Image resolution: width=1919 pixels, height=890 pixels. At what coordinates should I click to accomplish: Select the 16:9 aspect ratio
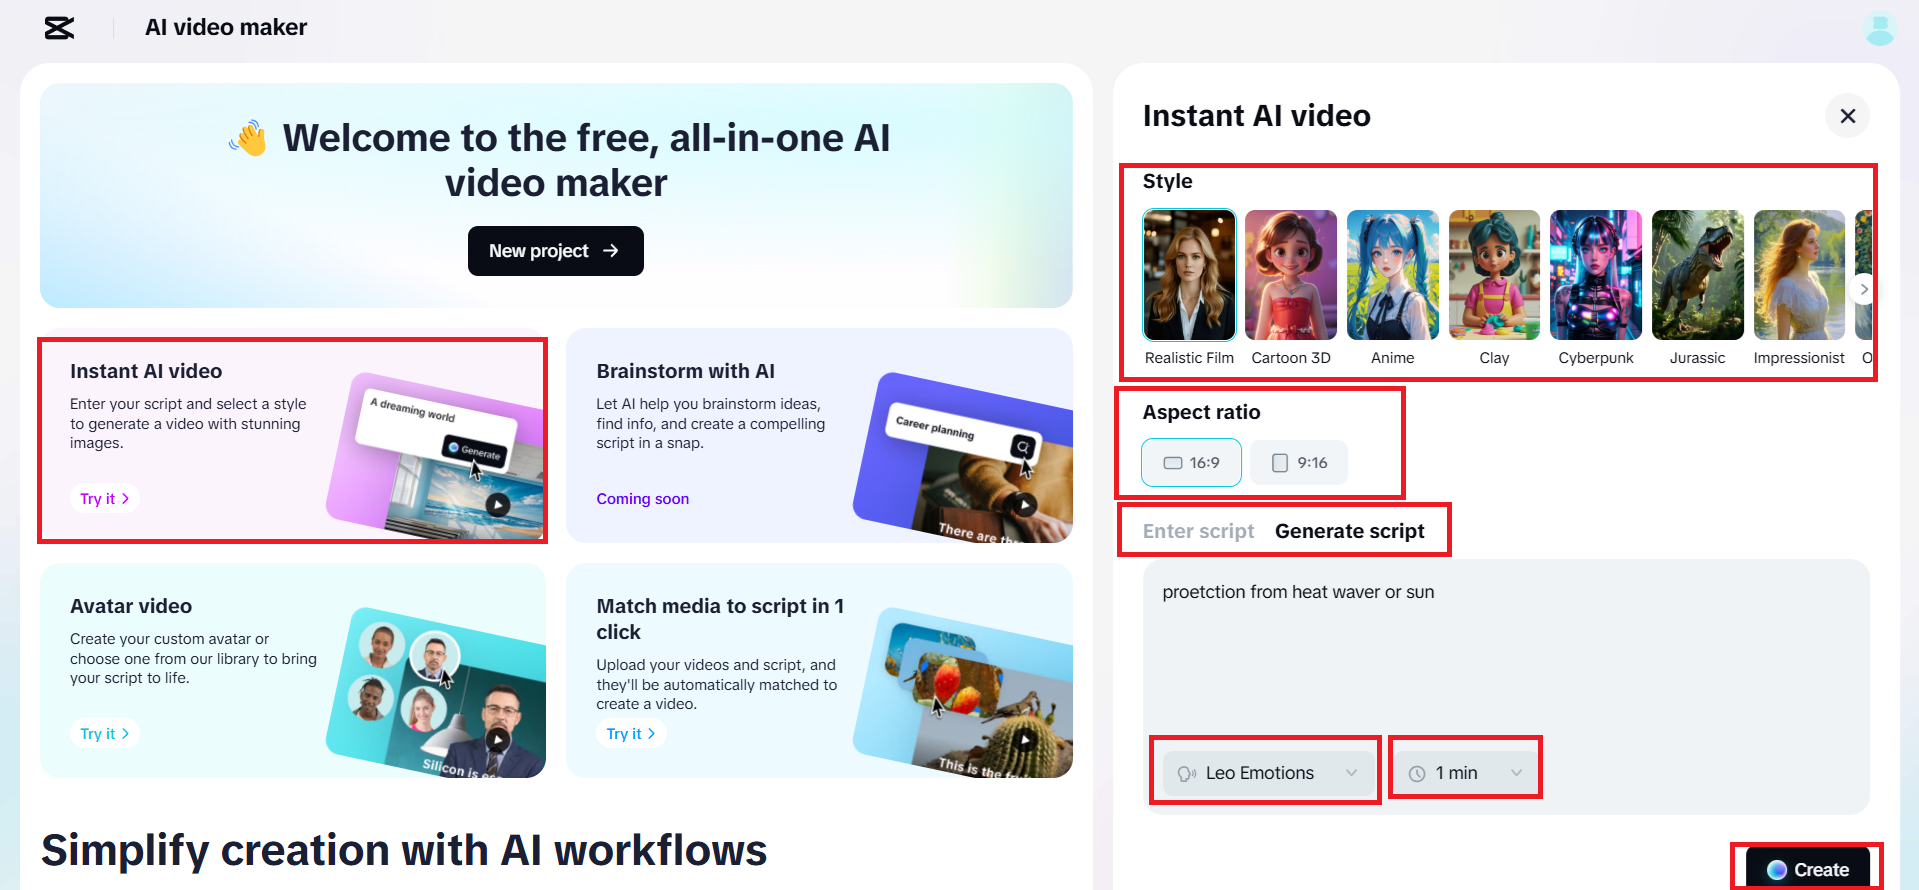pyautogui.click(x=1192, y=463)
